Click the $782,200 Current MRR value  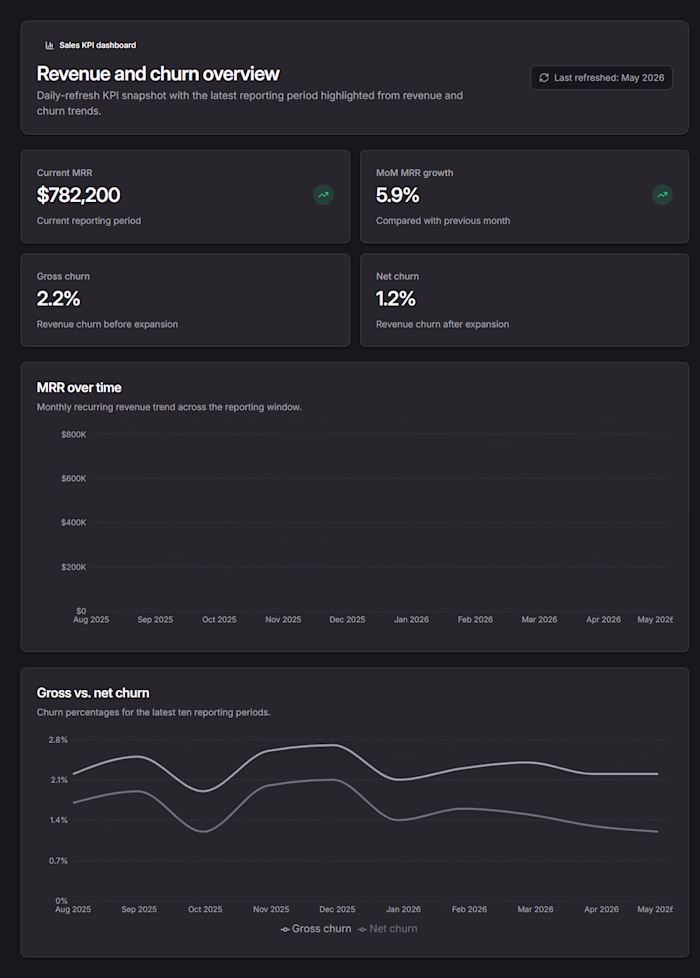coord(79,195)
